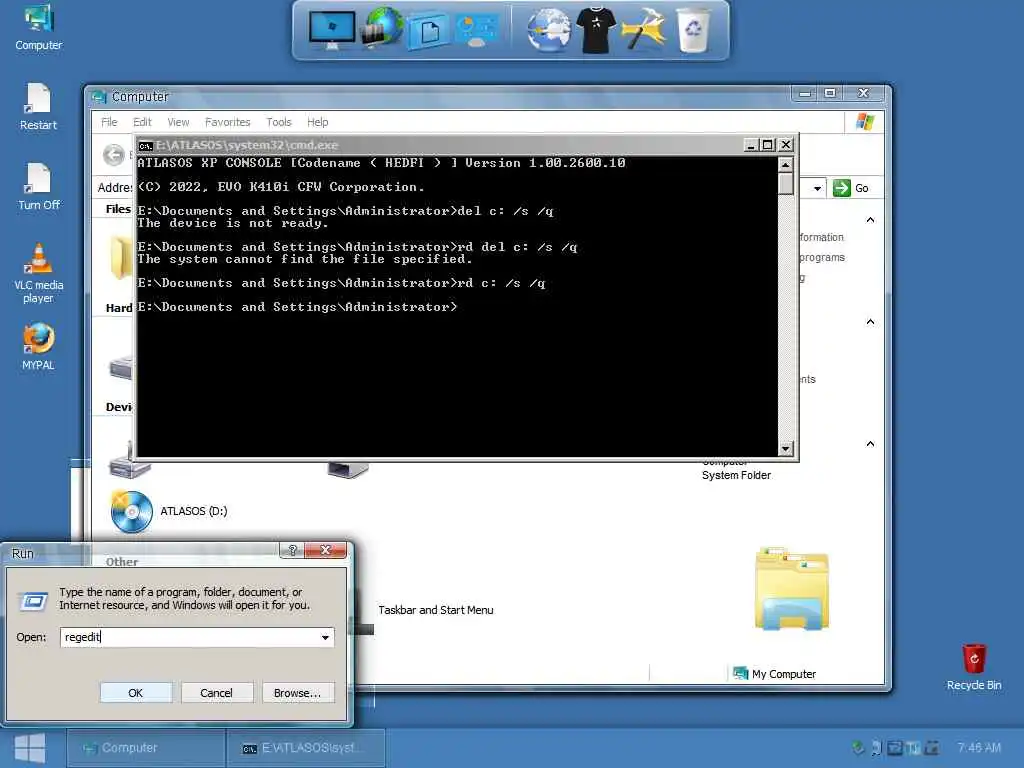Open Edit menu in Computer window
1024x768 pixels.
pyautogui.click(x=142, y=122)
